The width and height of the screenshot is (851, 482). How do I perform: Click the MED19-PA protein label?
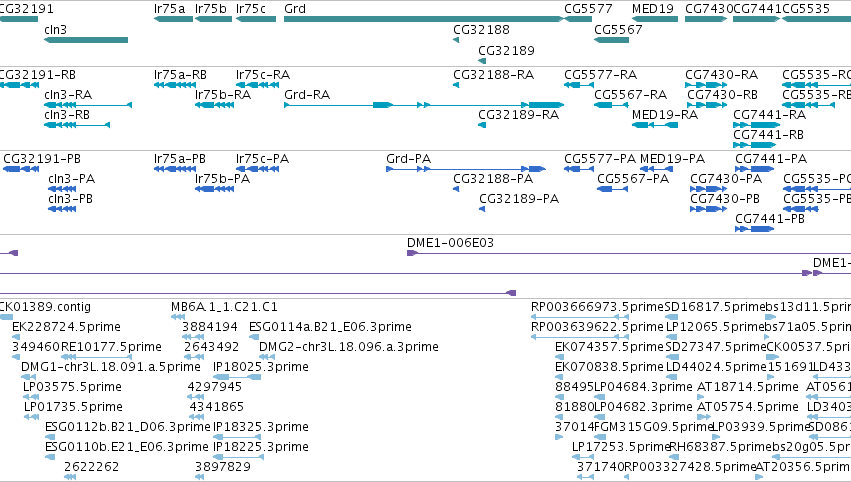tap(672, 158)
